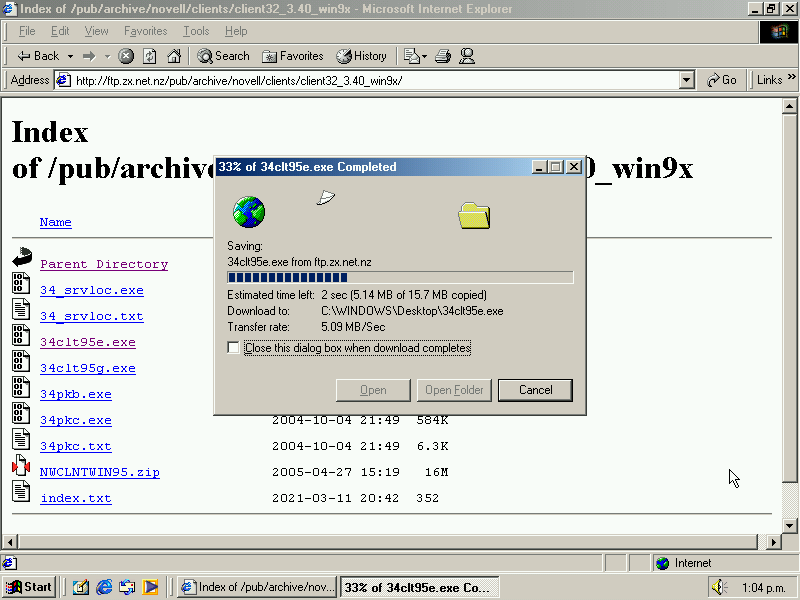Screen dimensions: 800x600
Task: Launch Internet Explorer from the quick launch bar
Action: (104, 587)
